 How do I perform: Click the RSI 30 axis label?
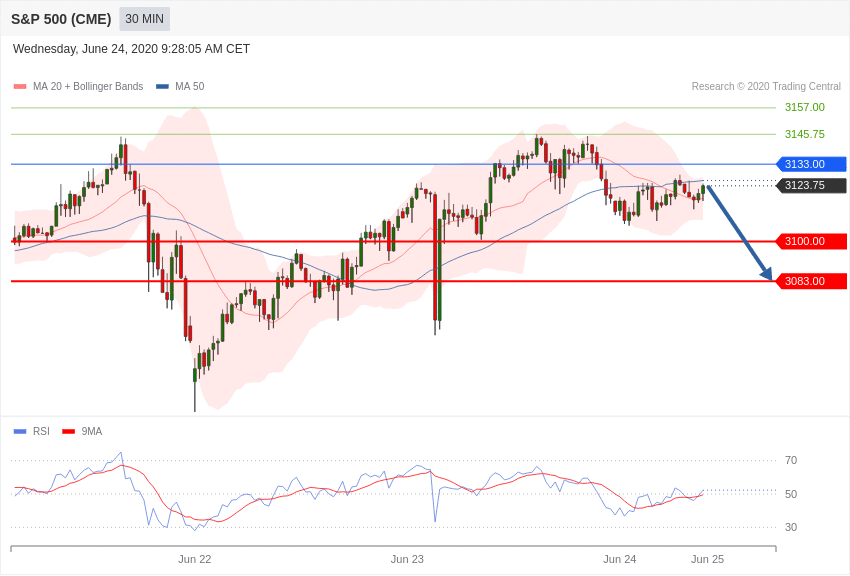coord(791,527)
